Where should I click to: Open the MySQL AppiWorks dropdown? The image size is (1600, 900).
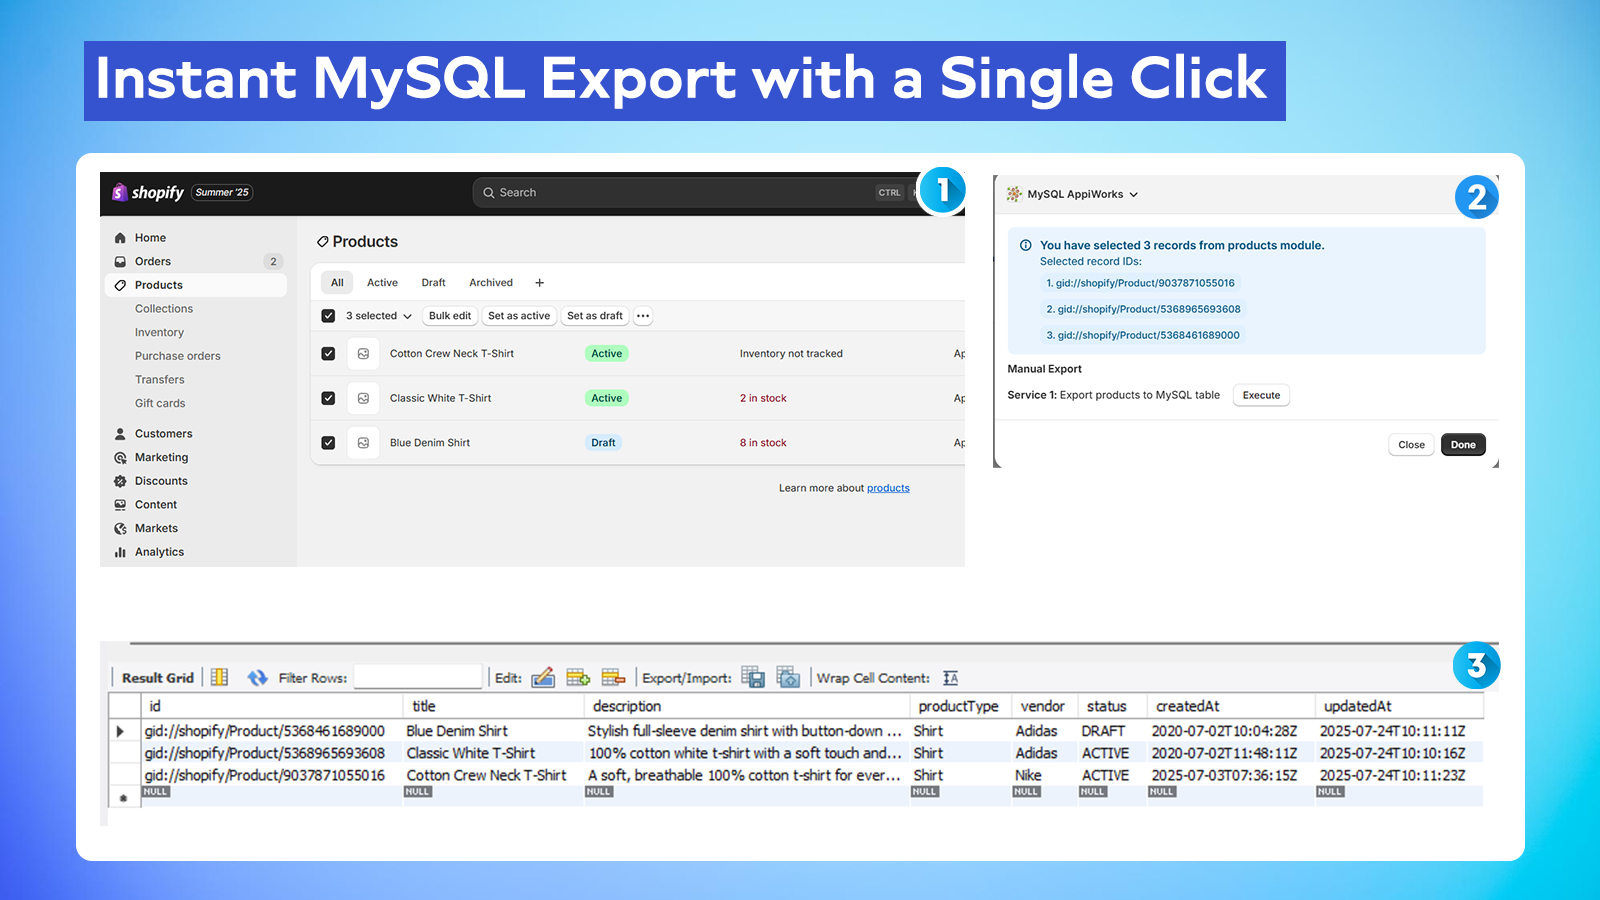tap(1132, 194)
